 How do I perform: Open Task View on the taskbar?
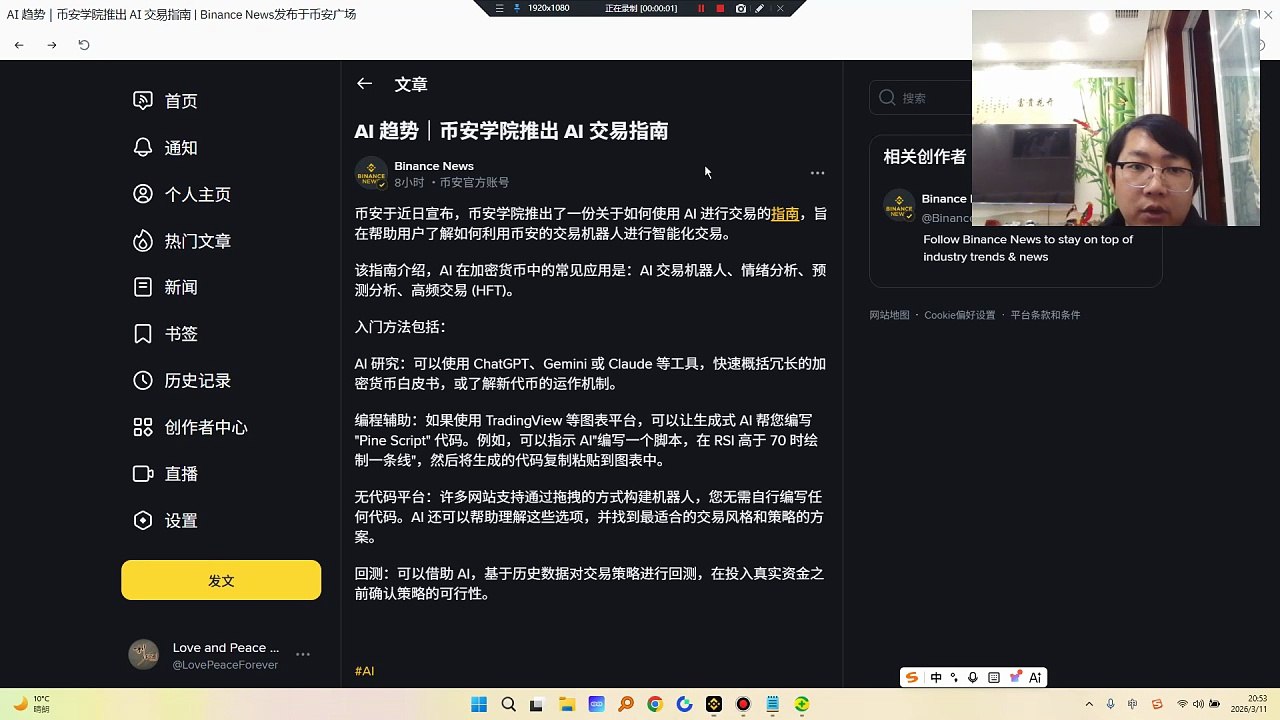coord(537,705)
